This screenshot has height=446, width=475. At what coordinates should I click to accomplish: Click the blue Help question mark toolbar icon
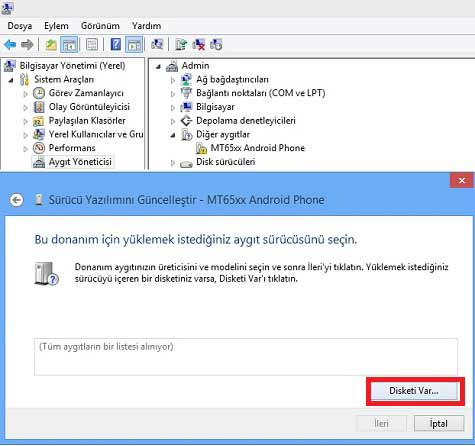pos(115,44)
